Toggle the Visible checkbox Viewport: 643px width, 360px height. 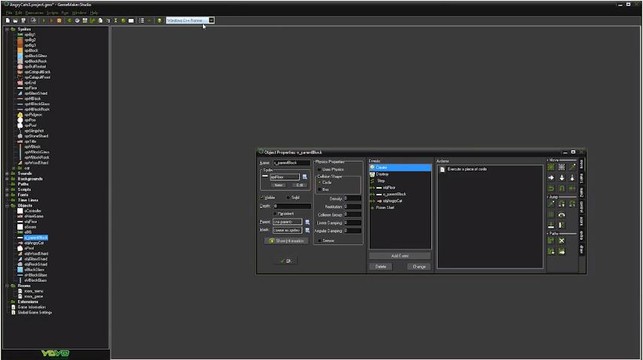coord(262,198)
